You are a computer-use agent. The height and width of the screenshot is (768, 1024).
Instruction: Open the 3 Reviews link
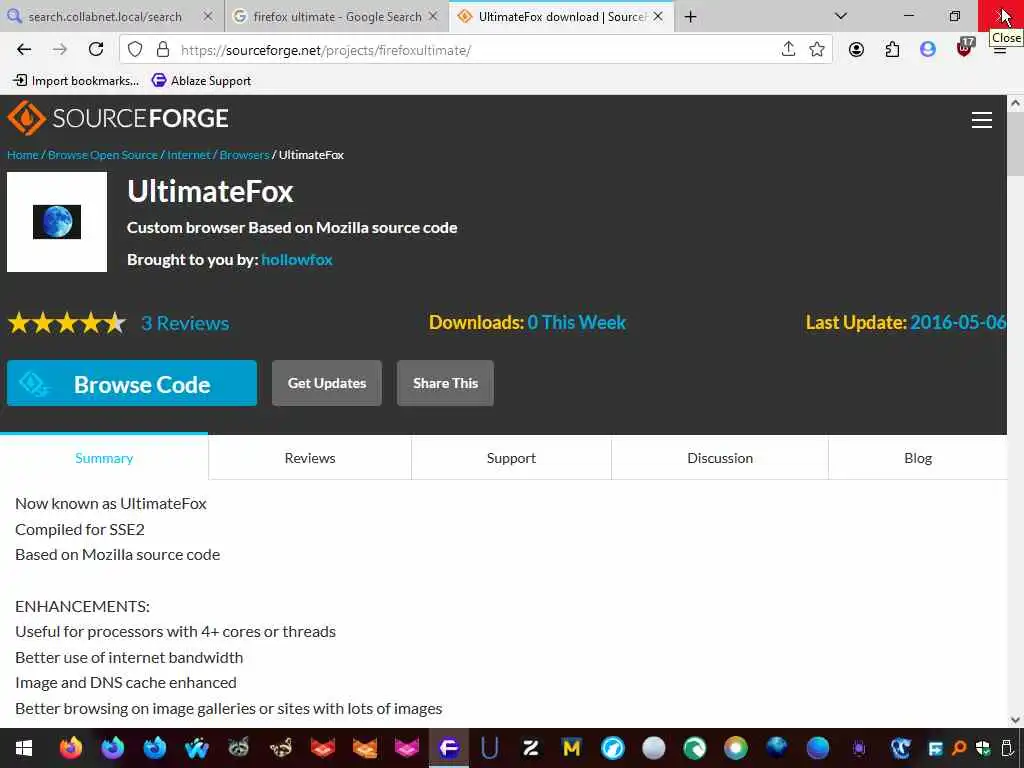click(x=185, y=323)
